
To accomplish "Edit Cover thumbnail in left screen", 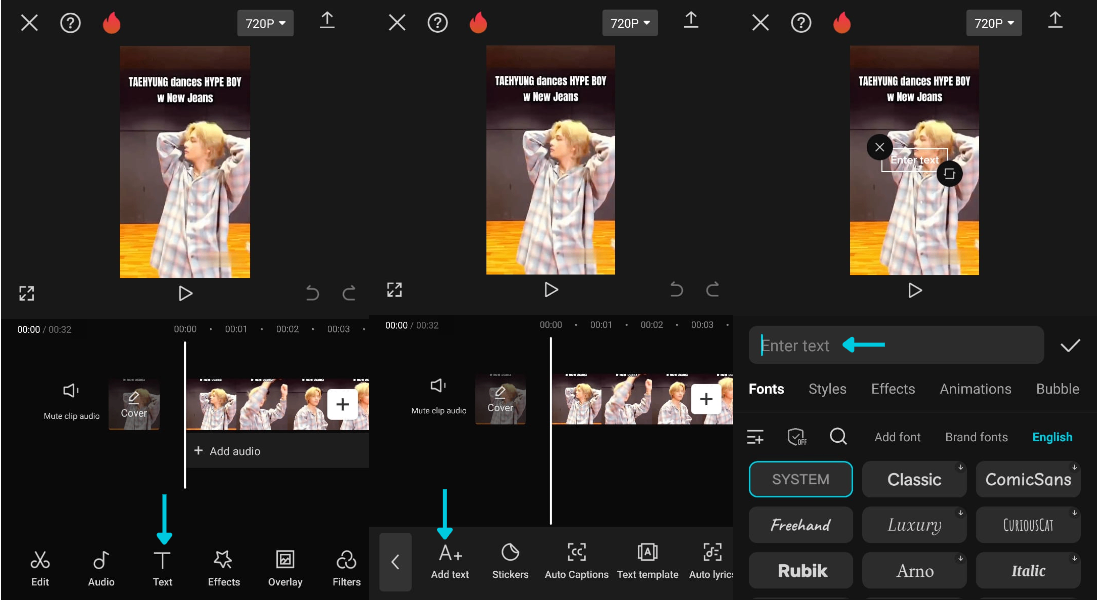I will coord(134,404).
